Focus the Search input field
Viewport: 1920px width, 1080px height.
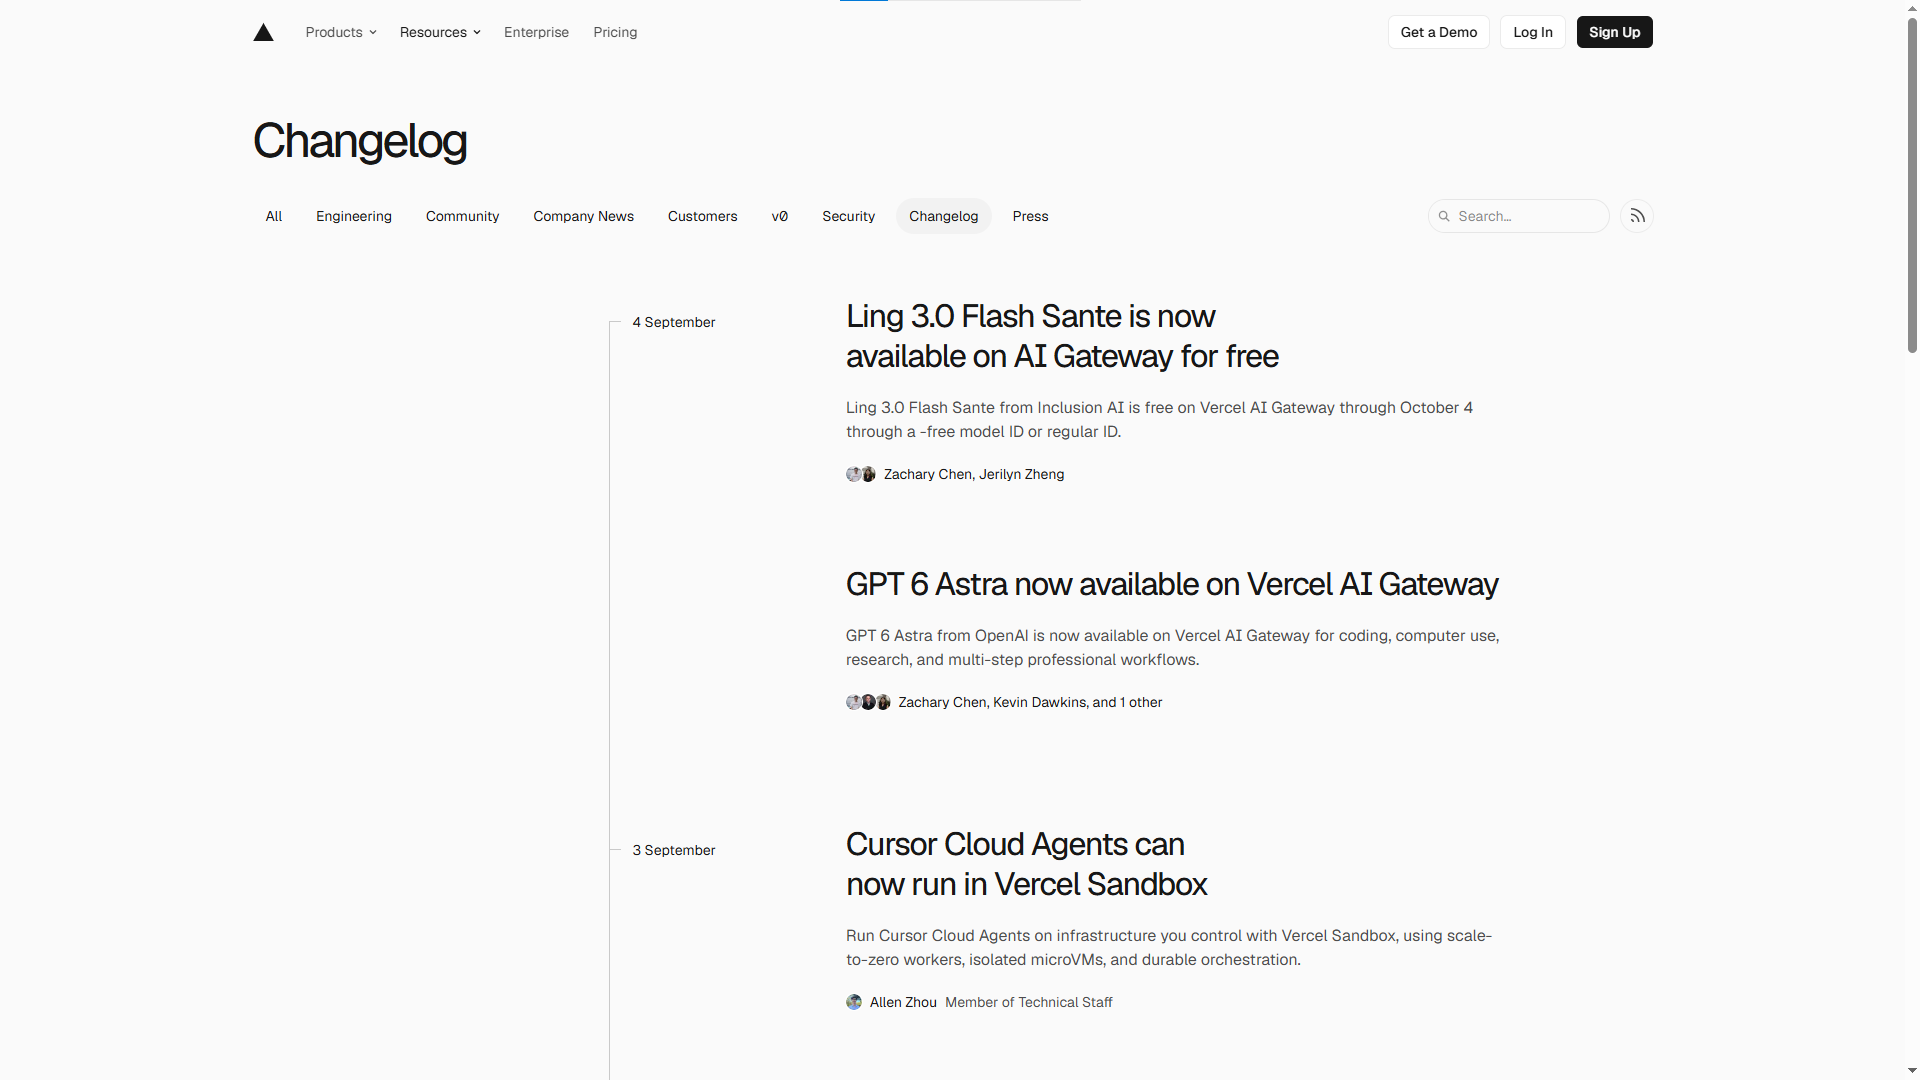(1519, 216)
